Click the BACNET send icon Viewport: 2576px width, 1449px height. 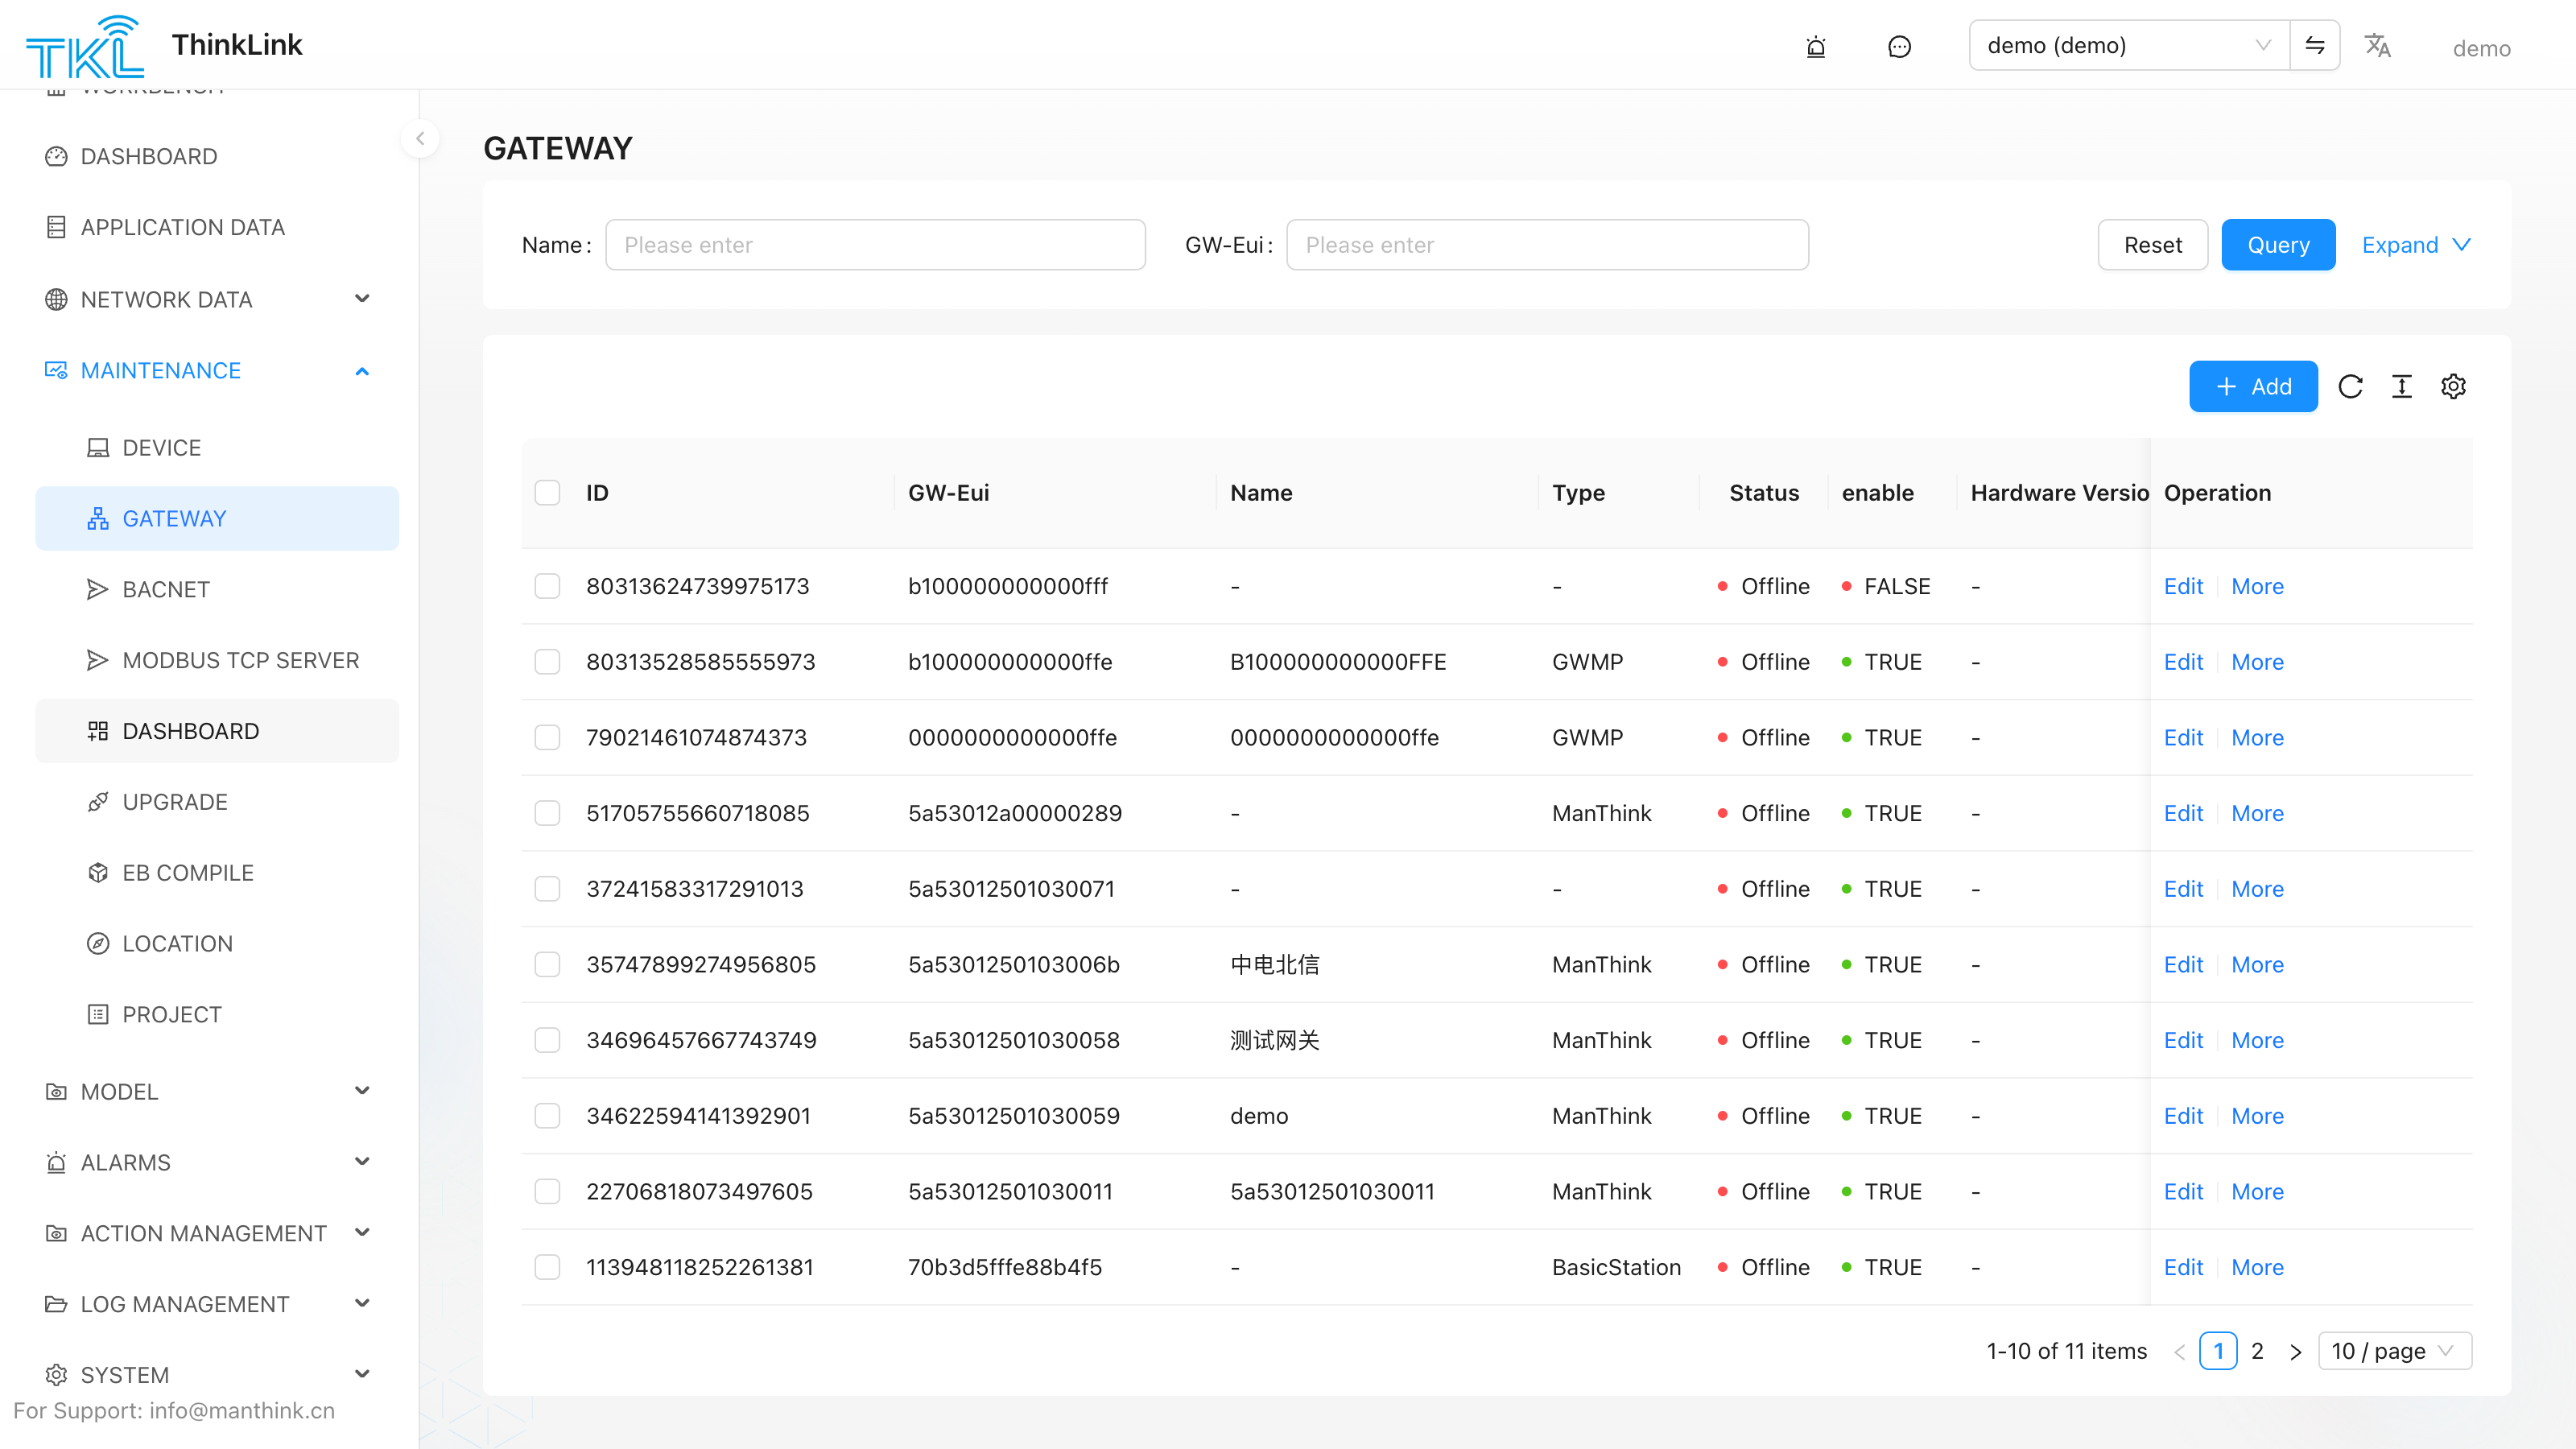click(97, 589)
